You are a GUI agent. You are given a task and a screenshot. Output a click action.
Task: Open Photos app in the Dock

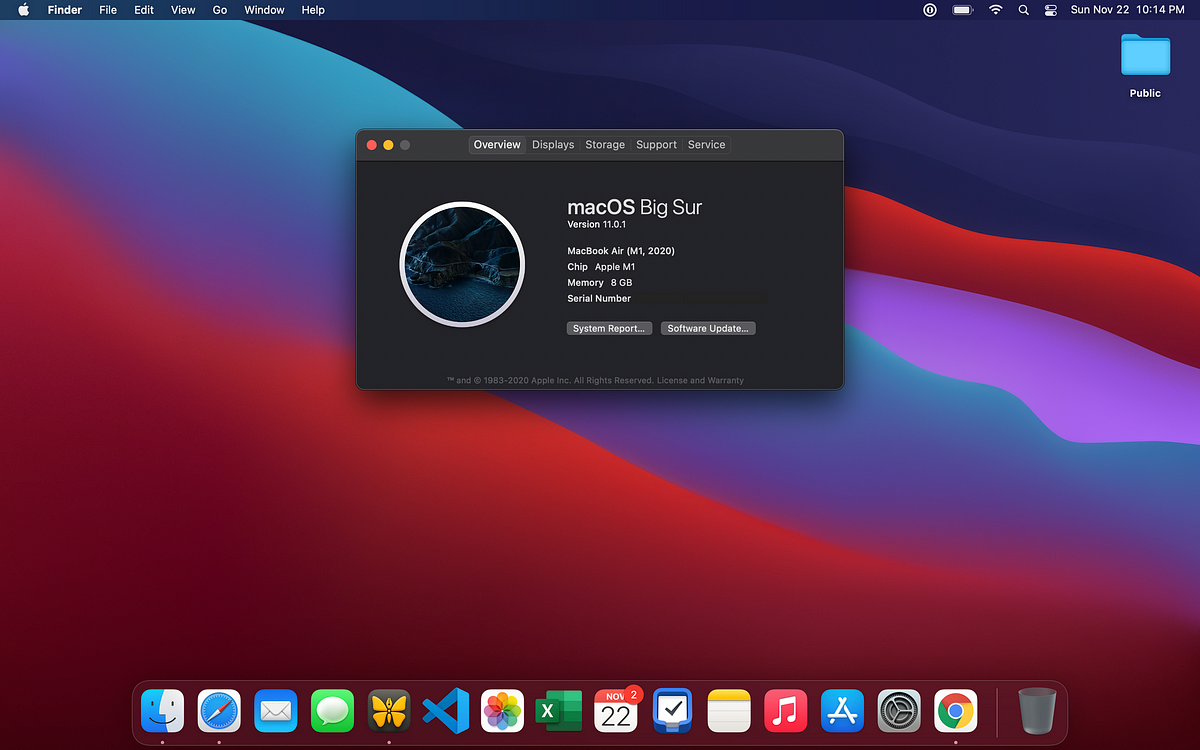502,711
